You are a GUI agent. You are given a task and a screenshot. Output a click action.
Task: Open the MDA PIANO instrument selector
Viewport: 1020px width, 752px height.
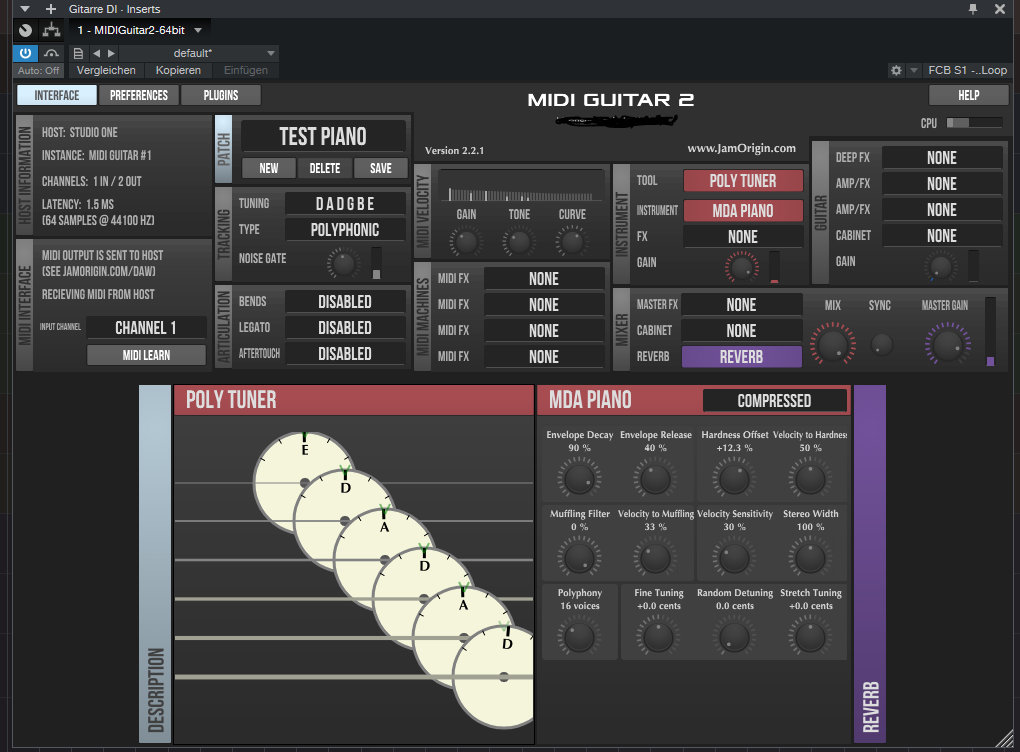click(743, 211)
